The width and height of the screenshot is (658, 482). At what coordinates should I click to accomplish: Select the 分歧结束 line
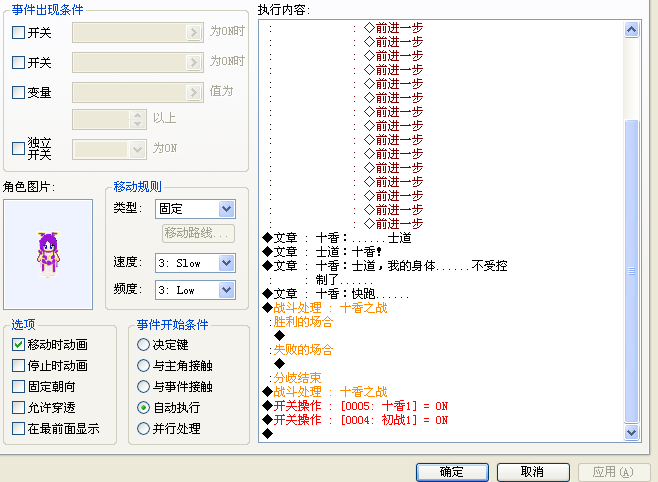297,378
